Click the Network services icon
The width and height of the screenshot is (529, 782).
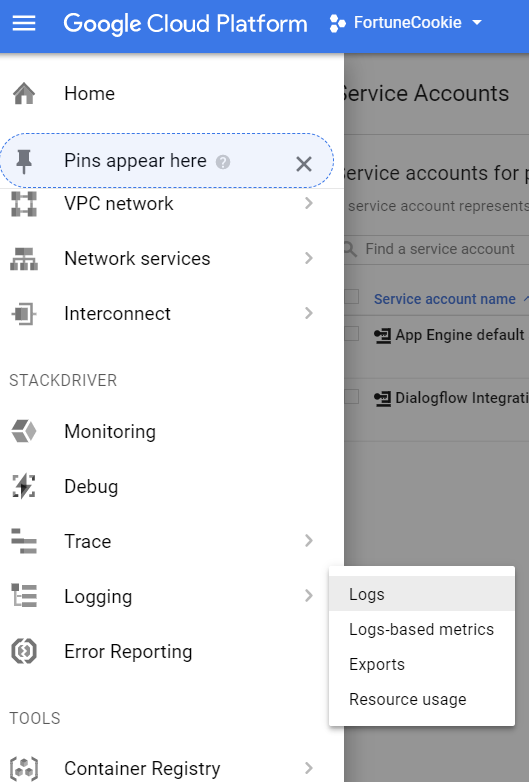[x=24, y=259]
